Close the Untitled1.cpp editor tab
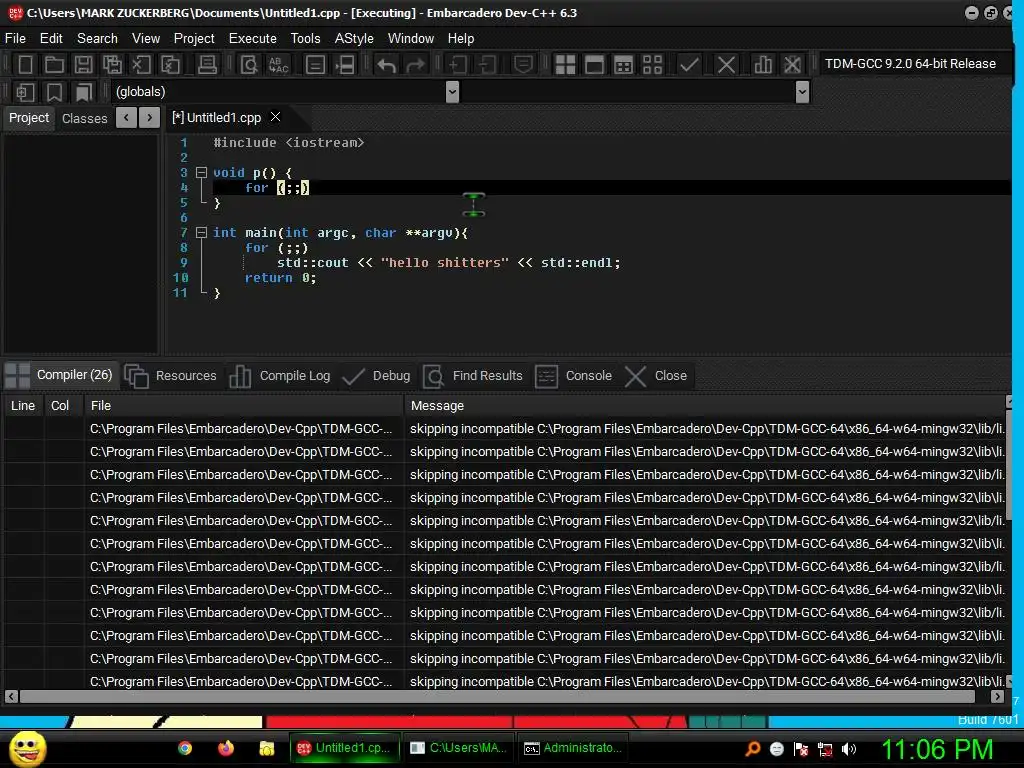This screenshot has height=768, width=1024. point(276,117)
